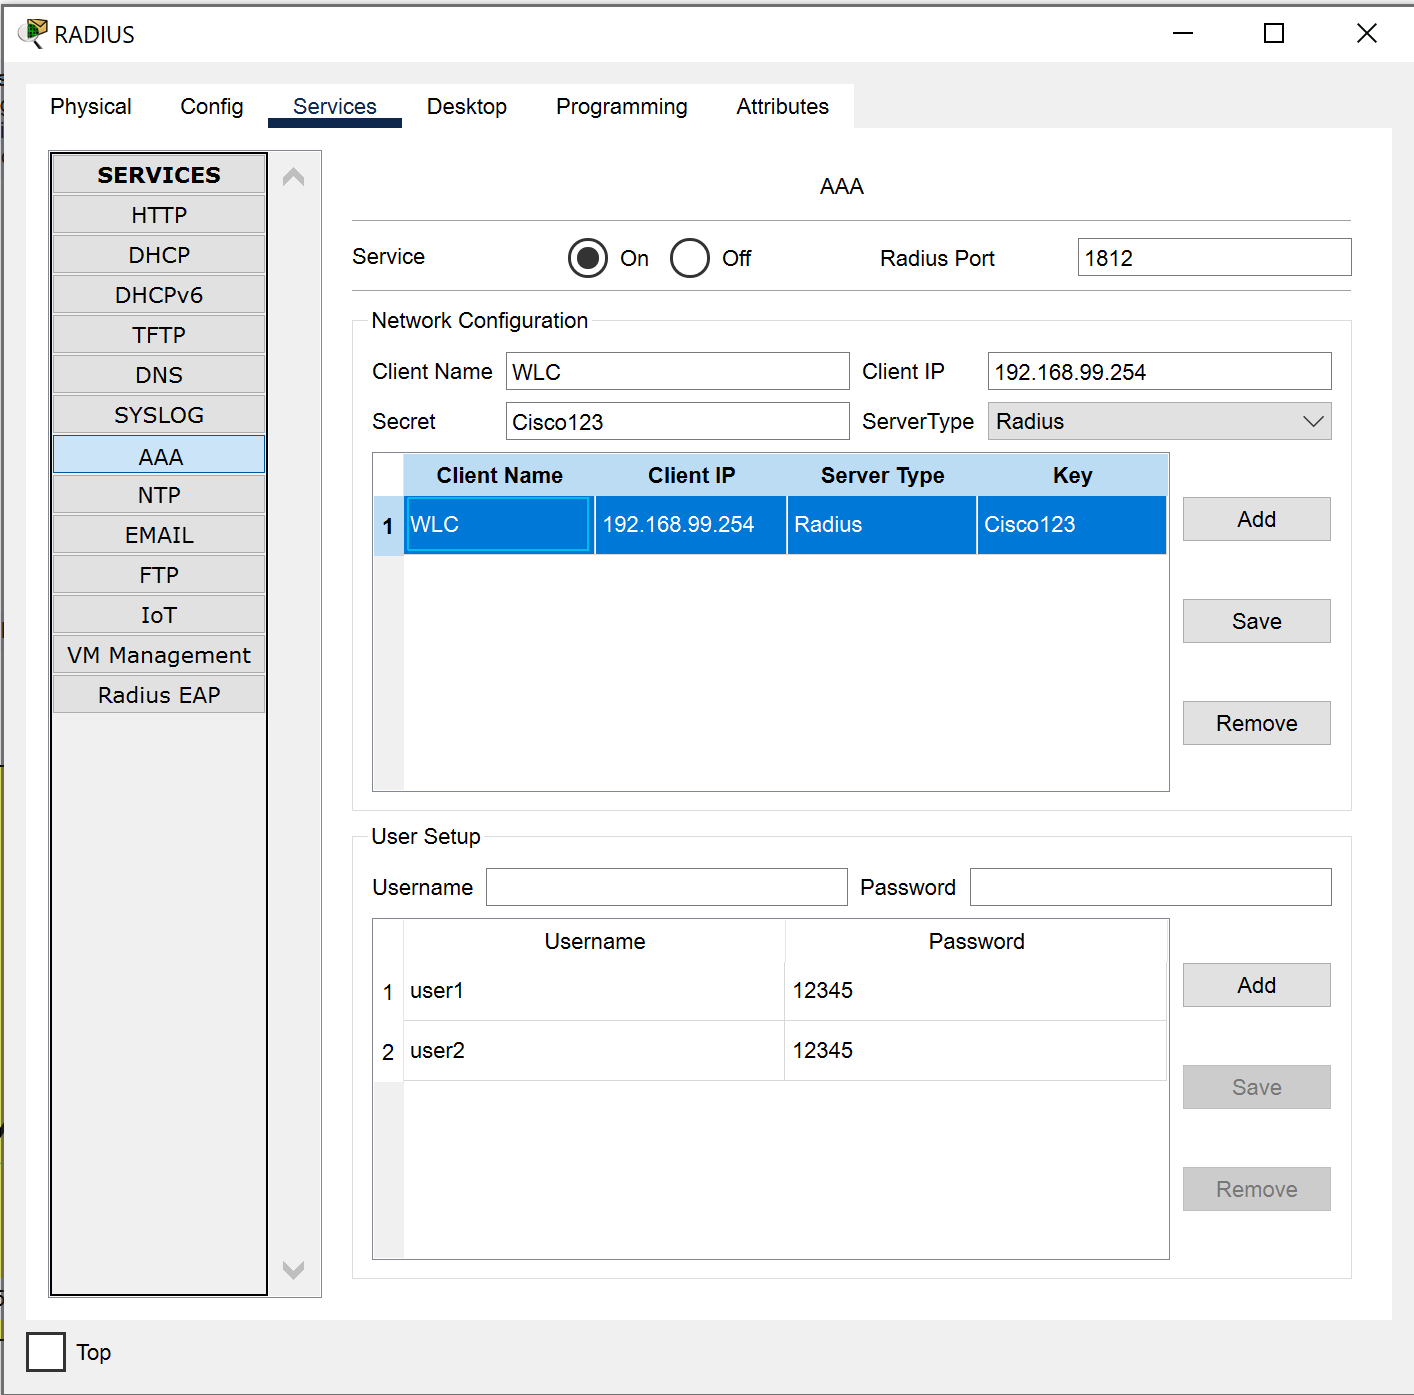Image resolution: width=1414 pixels, height=1395 pixels.
Task: Toggle the Top checkbox
Action: click(x=46, y=1352)
